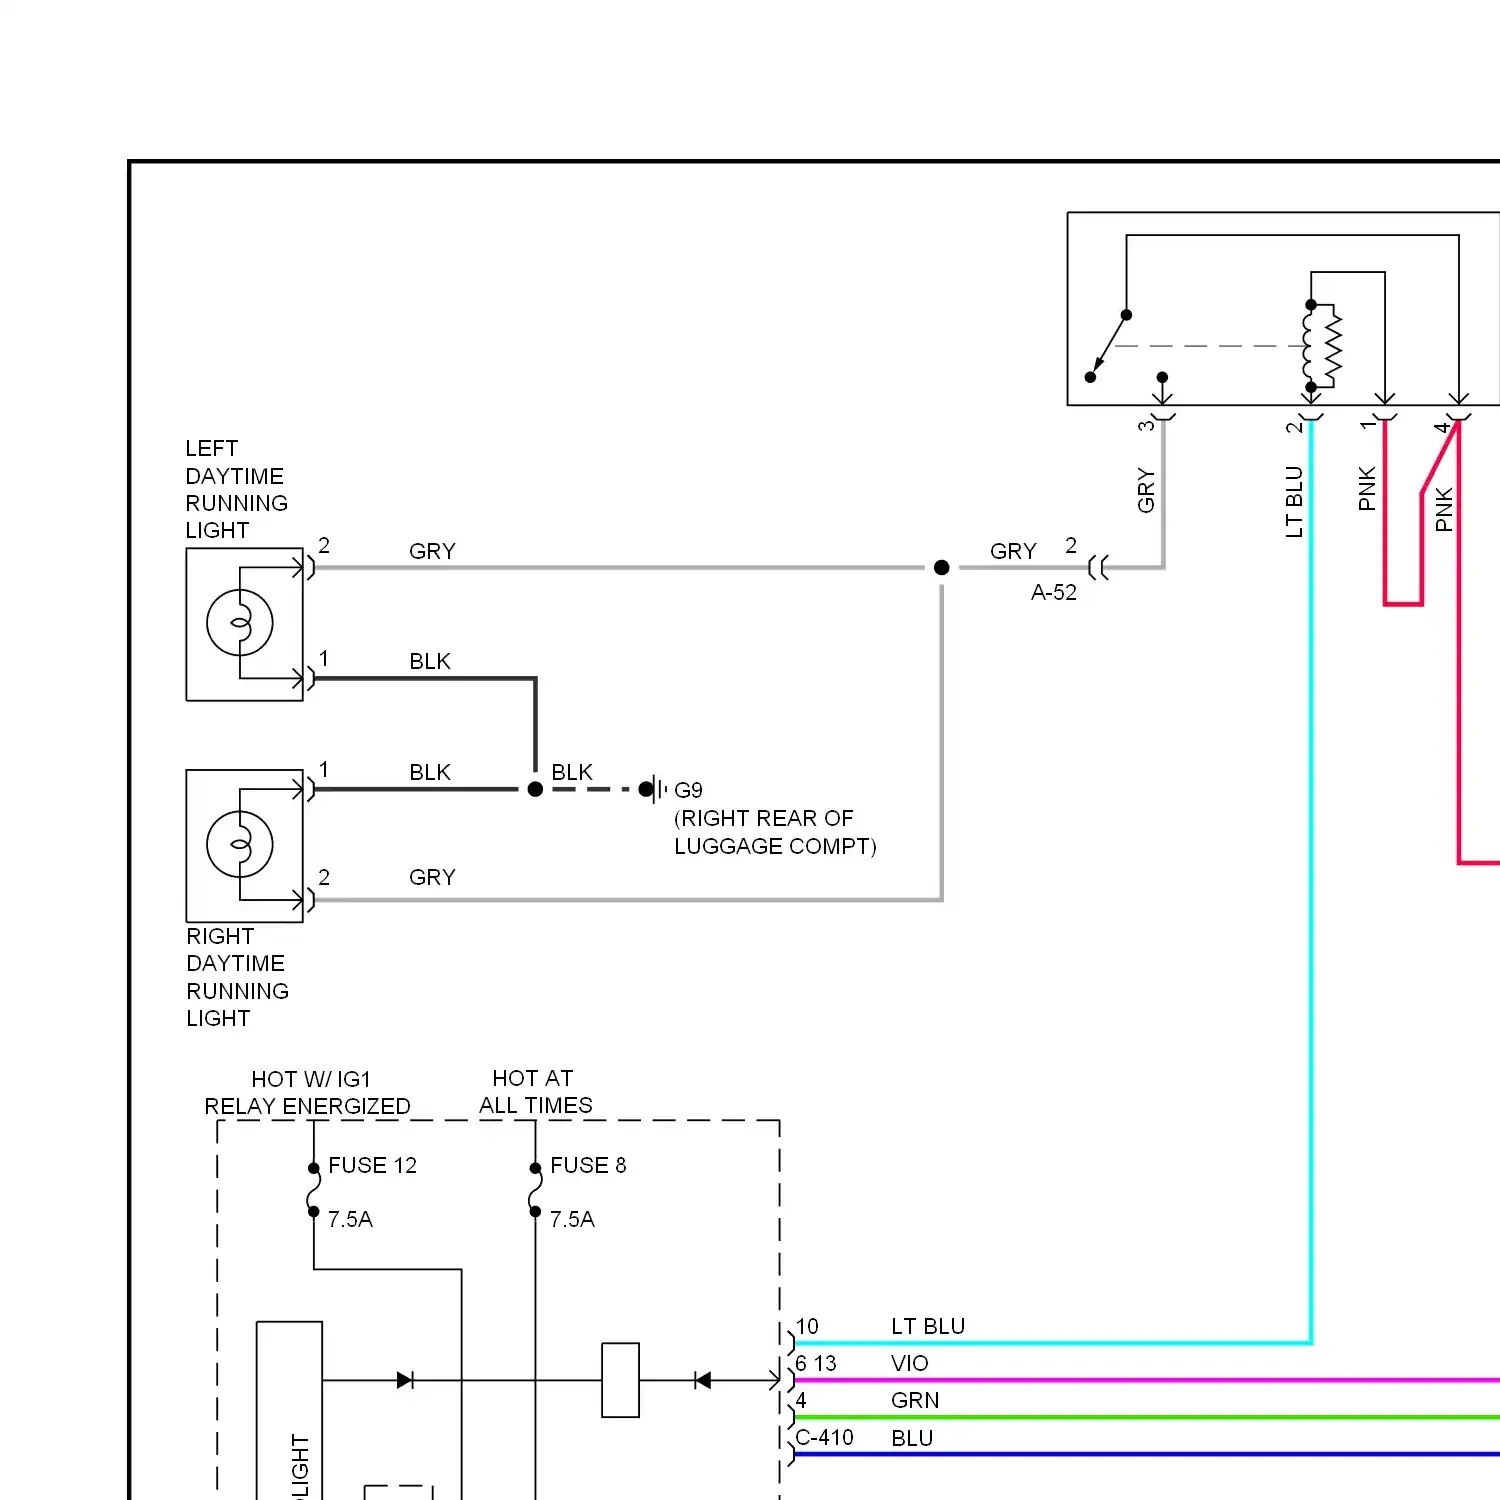Click the LEFT DAYTIME RUNNING LIGHT label
Screen dimensions: 1500x1500
[236, 489]
